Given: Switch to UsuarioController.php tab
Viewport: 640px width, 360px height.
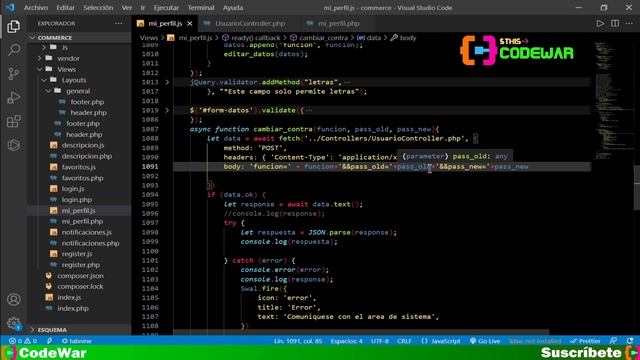Looking at the screenshot, I should pos(249,24).
